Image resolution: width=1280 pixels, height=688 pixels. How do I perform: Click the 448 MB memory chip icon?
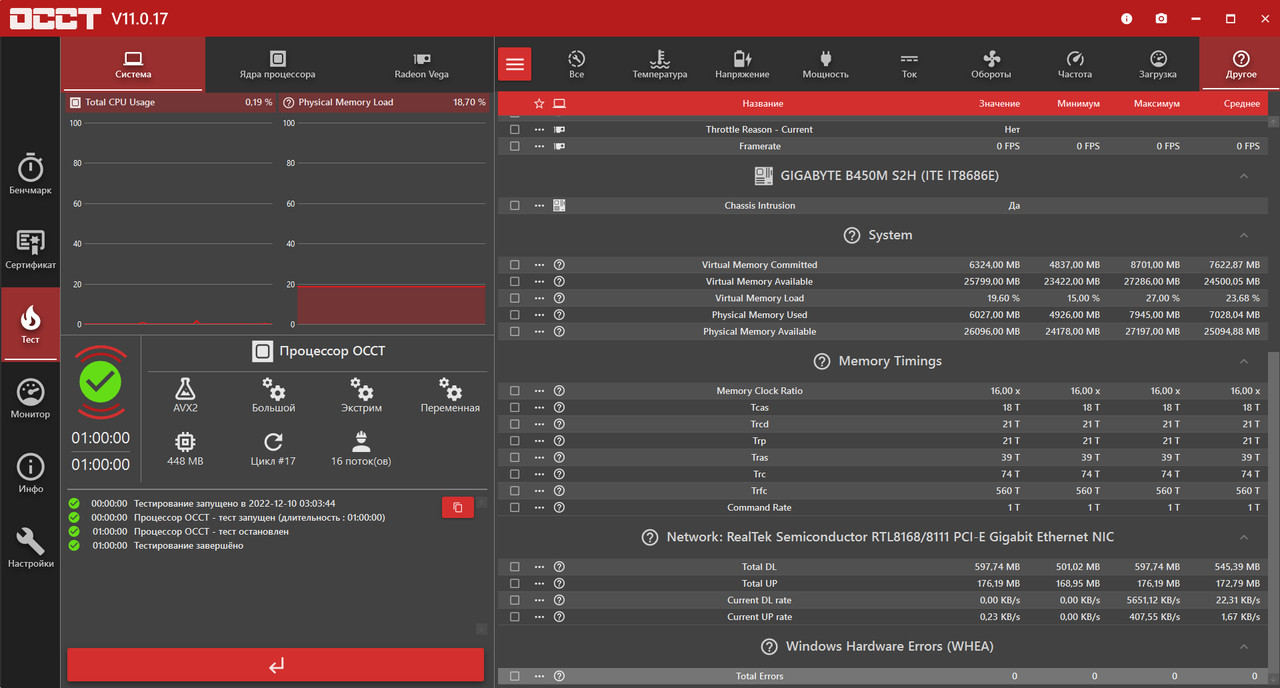(185, 442)
